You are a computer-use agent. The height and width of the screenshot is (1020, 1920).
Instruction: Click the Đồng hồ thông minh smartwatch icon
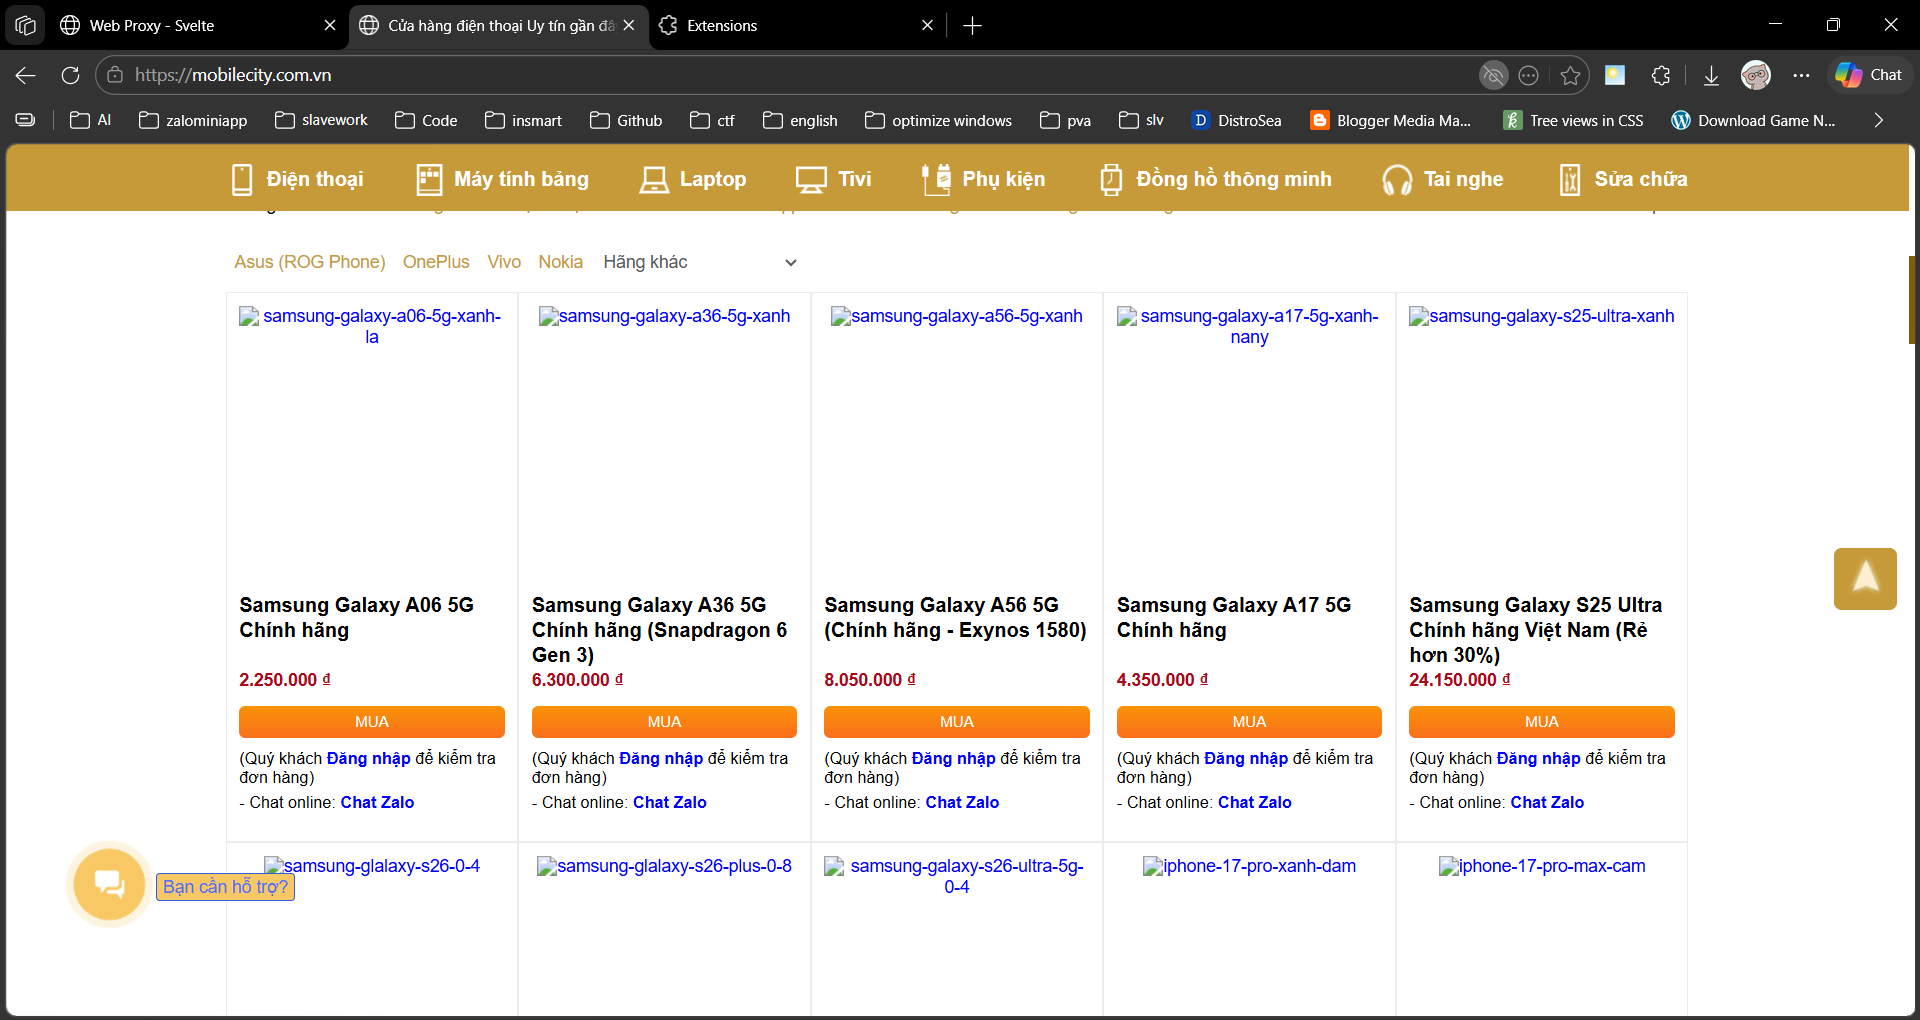(x=1111, y=179)
